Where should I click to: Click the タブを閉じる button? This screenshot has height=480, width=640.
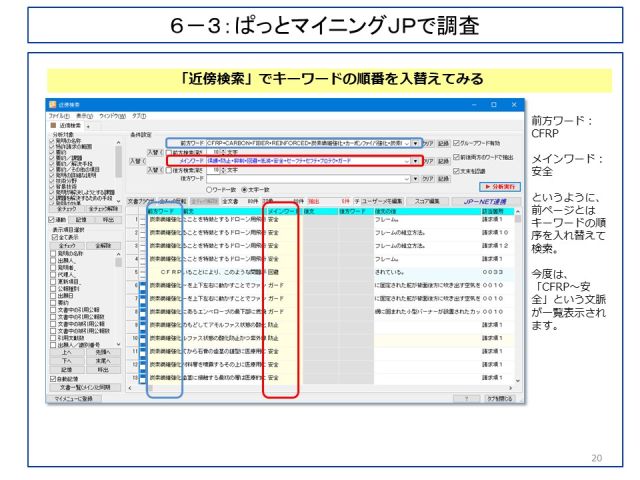click(500, 398)
